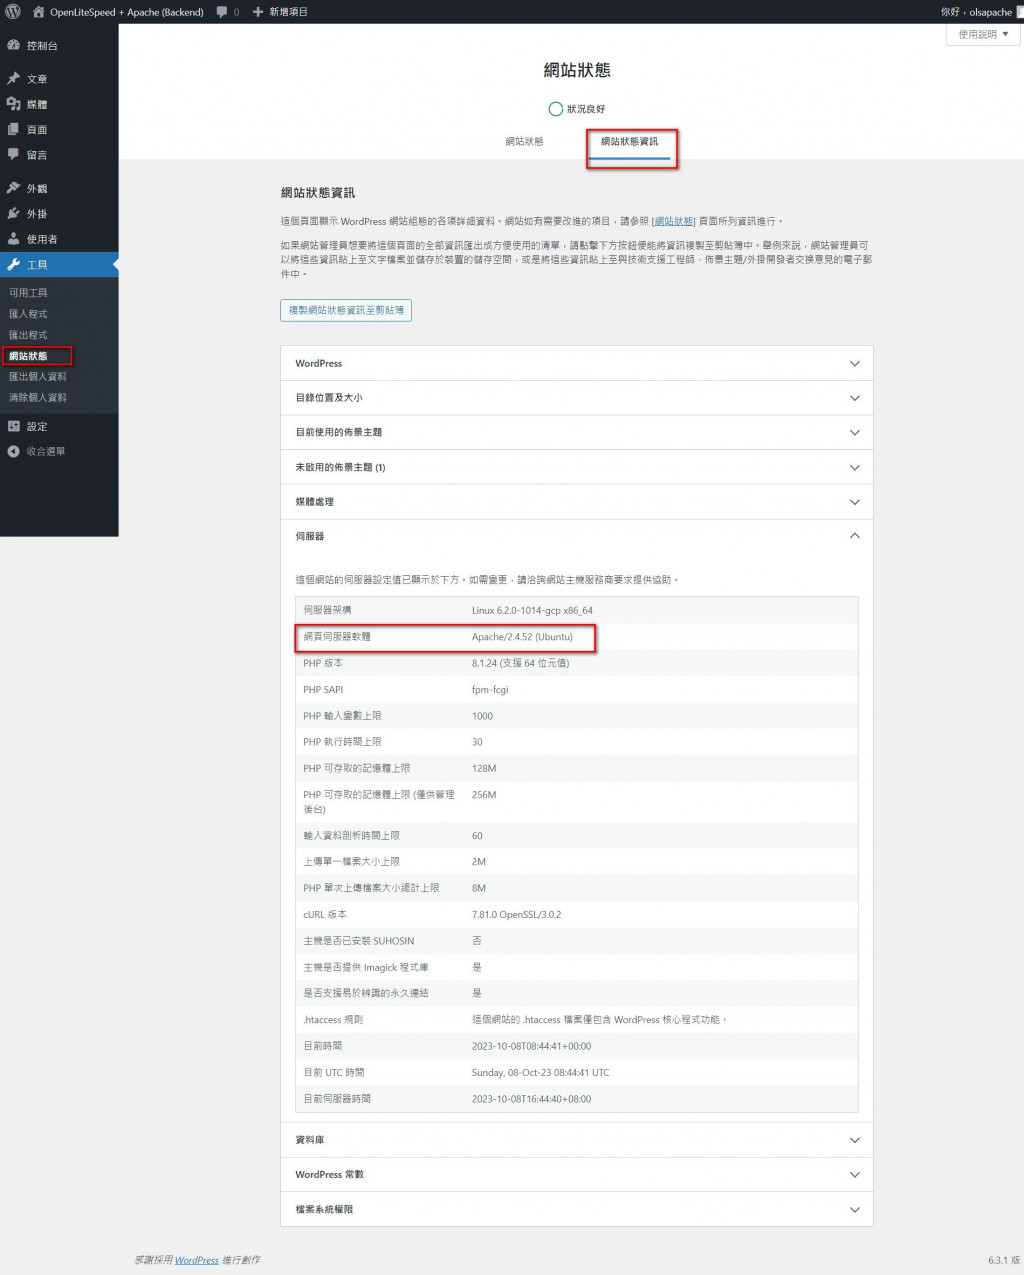
Task: Expand the 媒體處理 section
Action: tap(577, 502)
